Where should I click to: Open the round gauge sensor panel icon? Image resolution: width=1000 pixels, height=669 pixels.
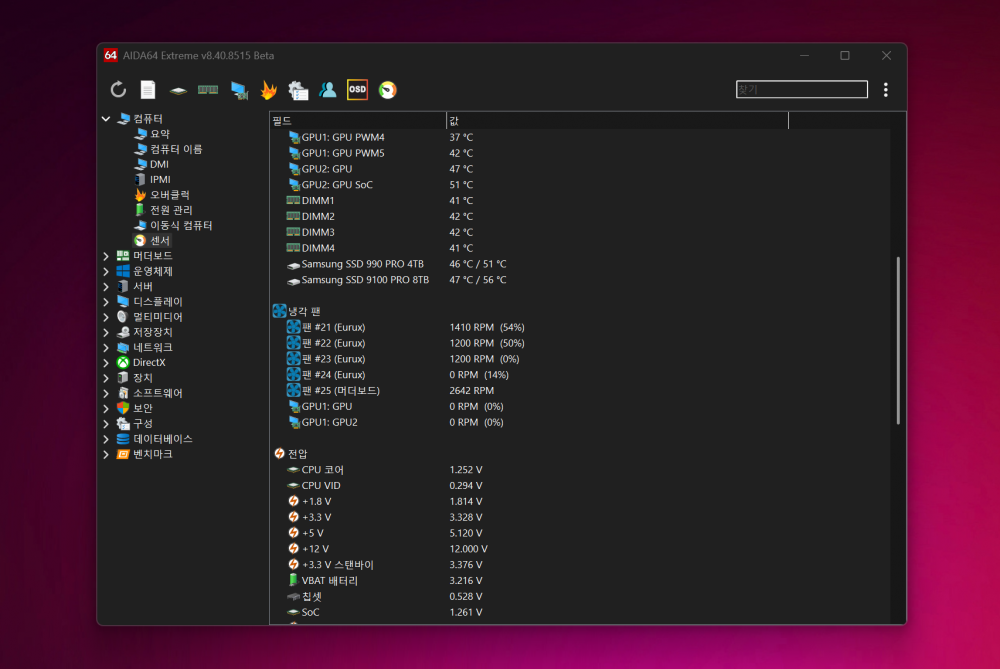(388, 90)
